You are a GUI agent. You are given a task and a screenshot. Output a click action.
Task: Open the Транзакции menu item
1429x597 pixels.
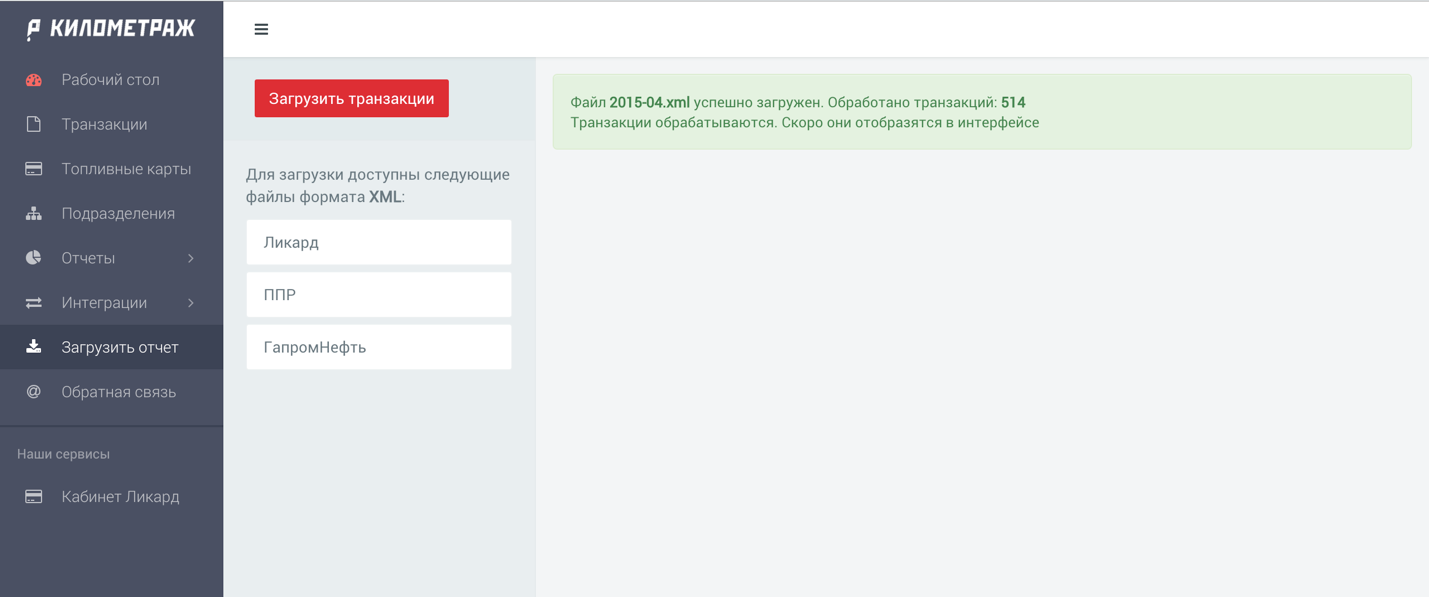coord(104,124)
